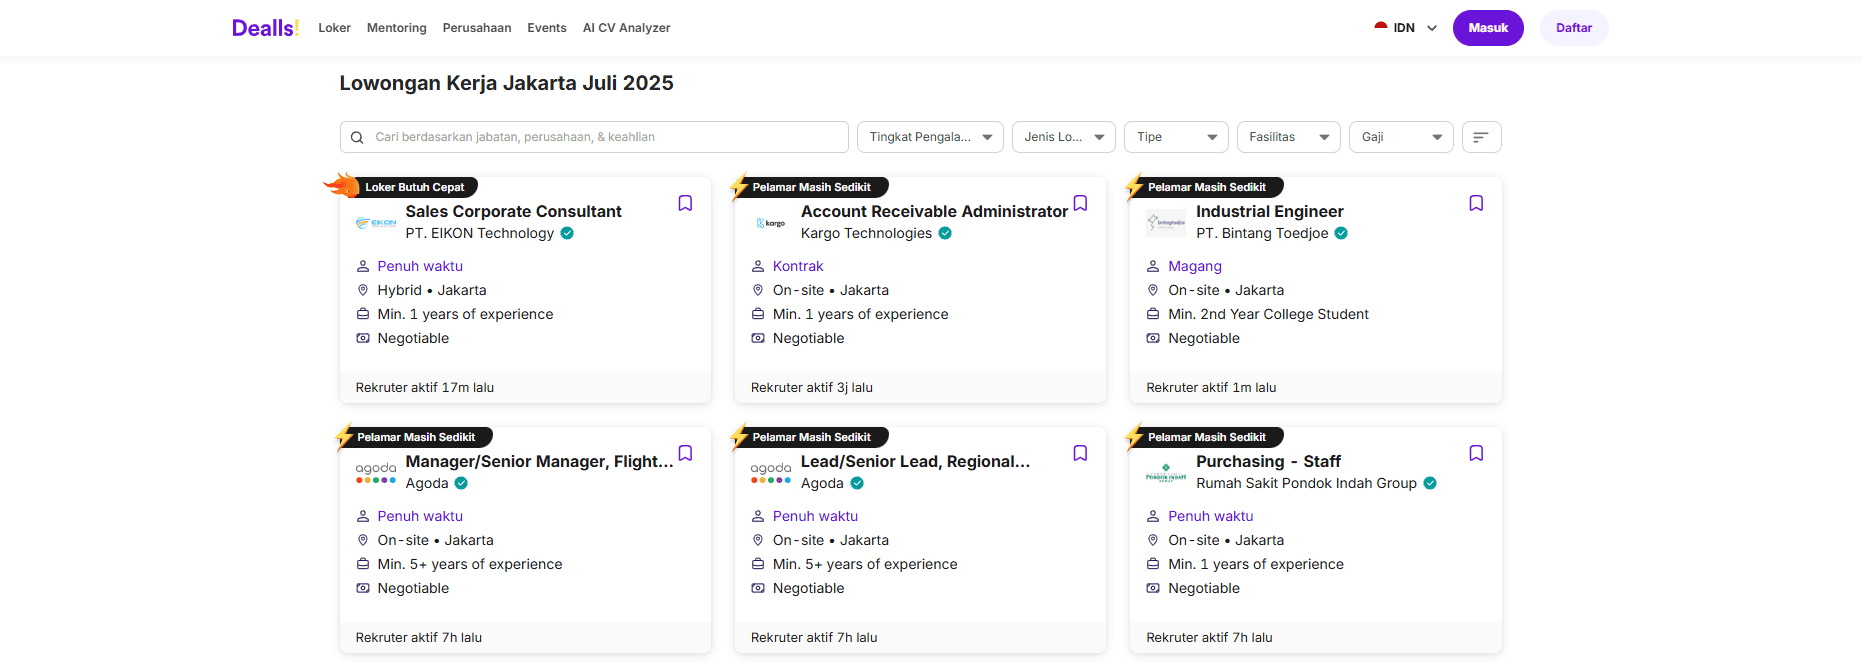The height and width of the screenshot is (665, 1863).
Task: Bookmark the Account Receivable Administrator job
Action: (x=1080, y=203)
